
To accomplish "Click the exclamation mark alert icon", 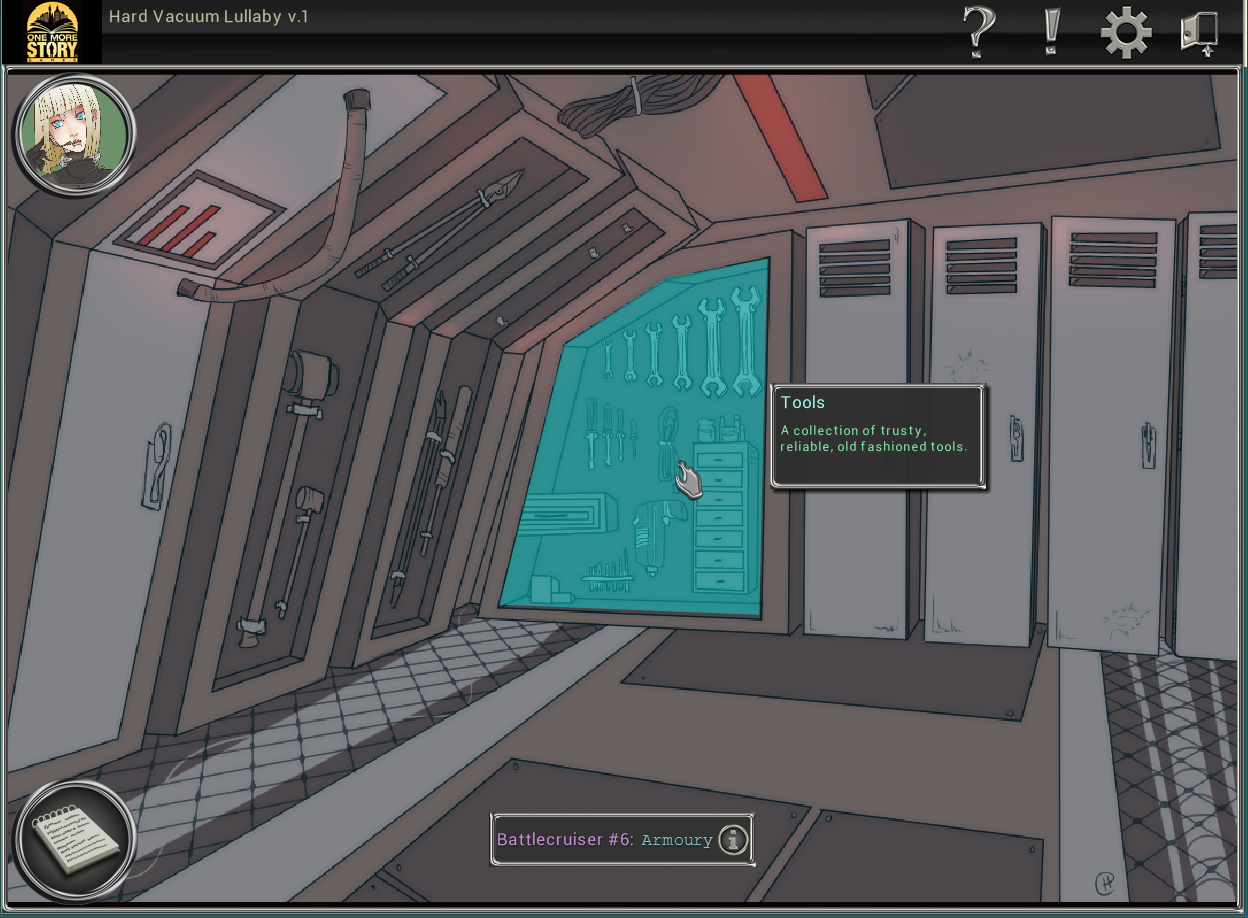I will tap(1051, 31).
